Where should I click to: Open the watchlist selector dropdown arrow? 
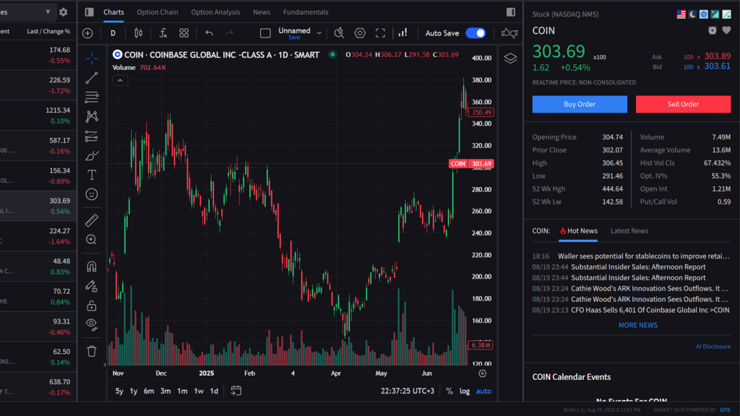click(x=48, y=12)
